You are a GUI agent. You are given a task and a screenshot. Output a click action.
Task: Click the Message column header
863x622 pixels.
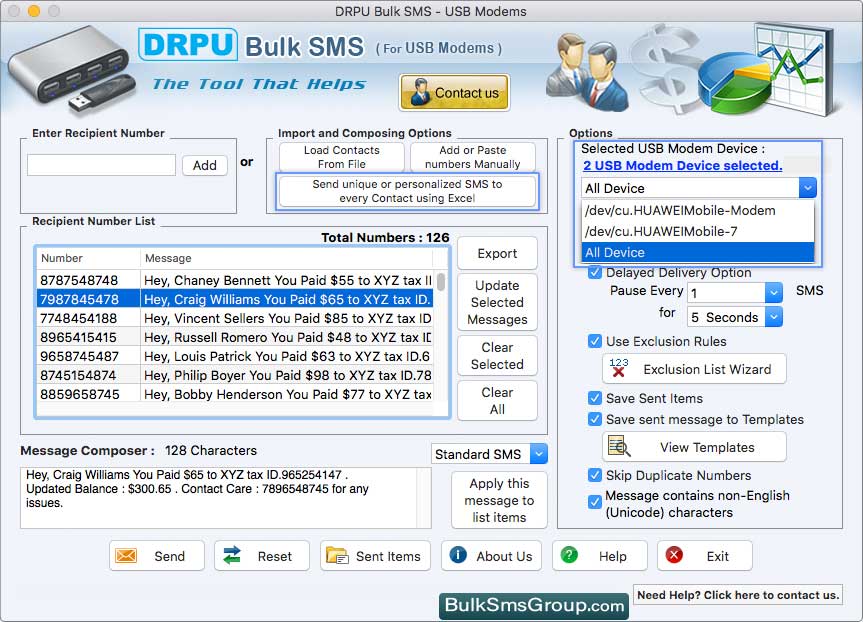click(287, 258)
